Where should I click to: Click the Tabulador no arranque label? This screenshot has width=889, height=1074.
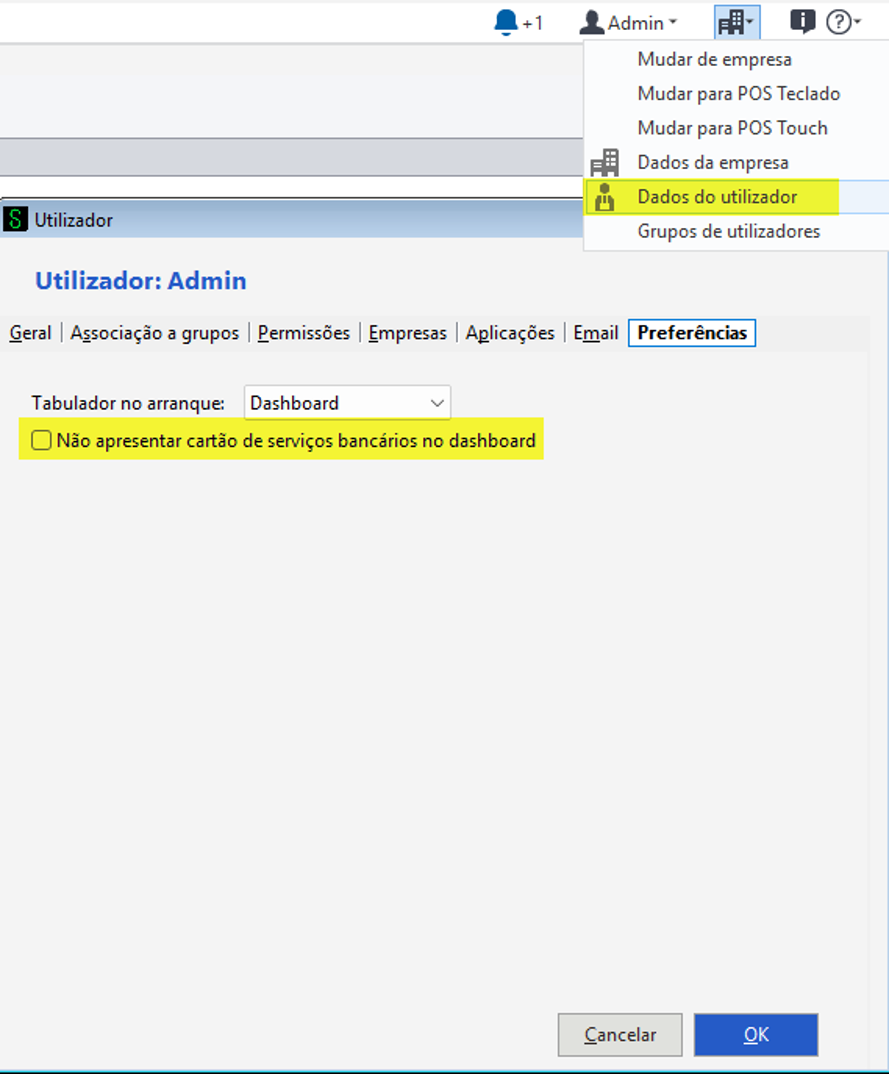[x=128, y=403]
